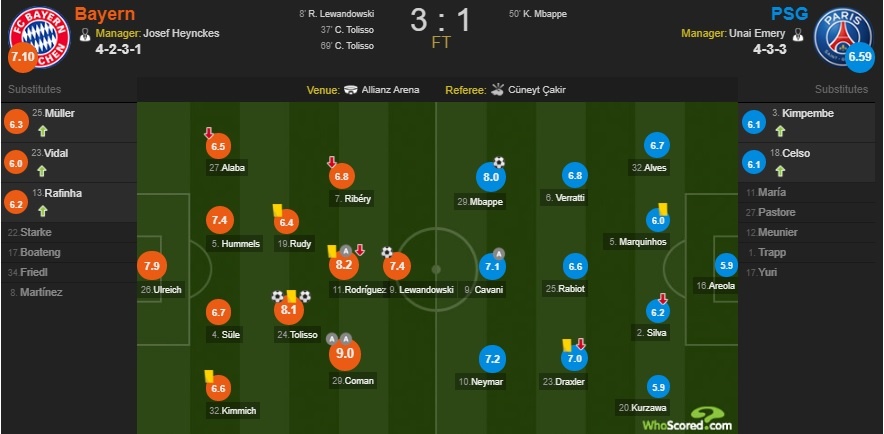Click the green sub arrow under Müller

[43, 130]
